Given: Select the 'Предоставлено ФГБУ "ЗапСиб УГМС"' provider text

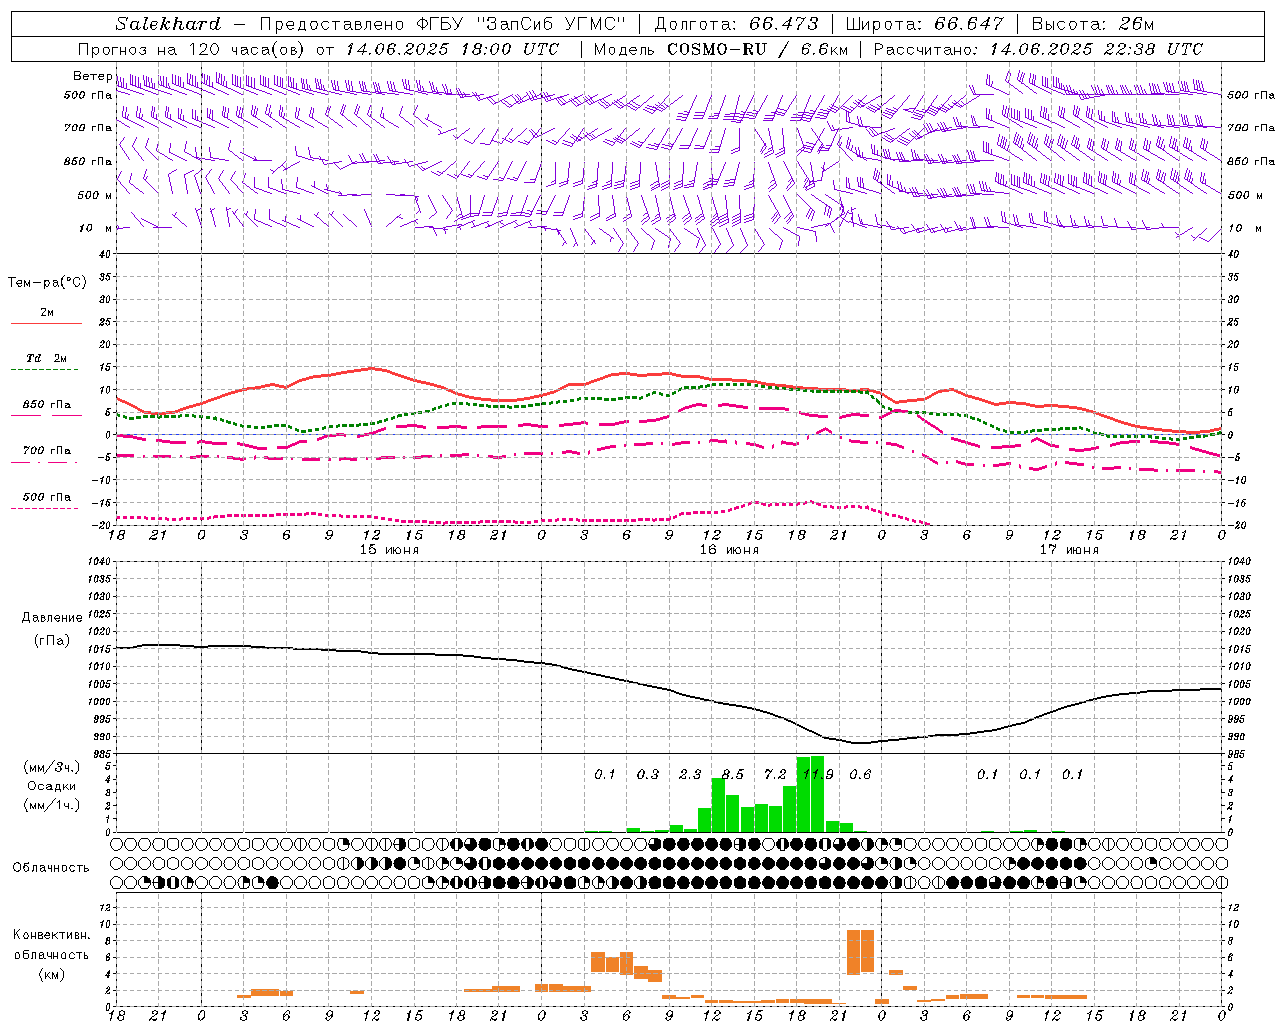Looking at the screenshot, I should (443, 24).
